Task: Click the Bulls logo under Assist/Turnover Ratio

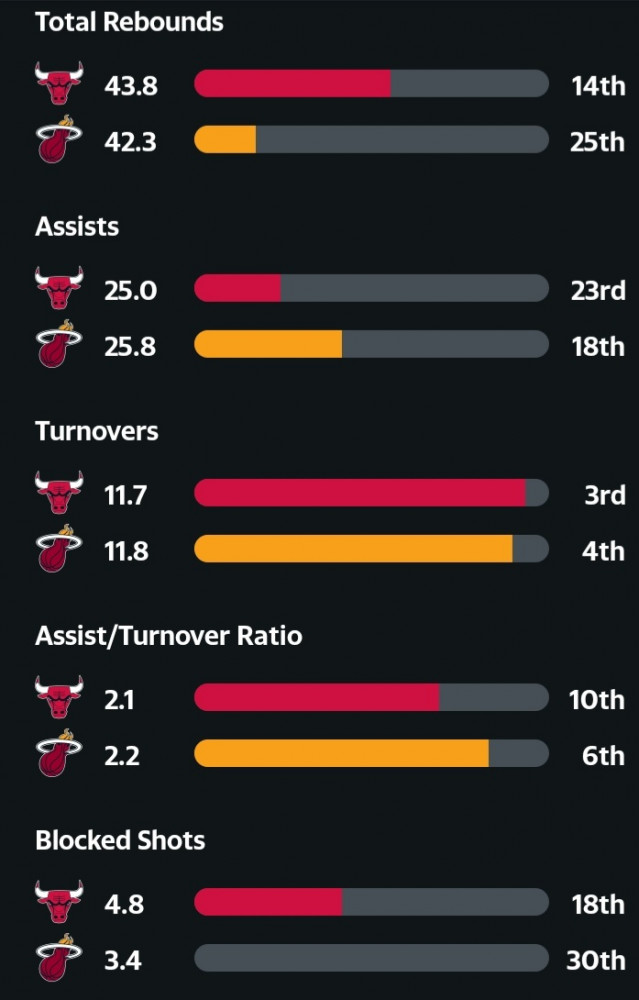Action: coord(59,698)
